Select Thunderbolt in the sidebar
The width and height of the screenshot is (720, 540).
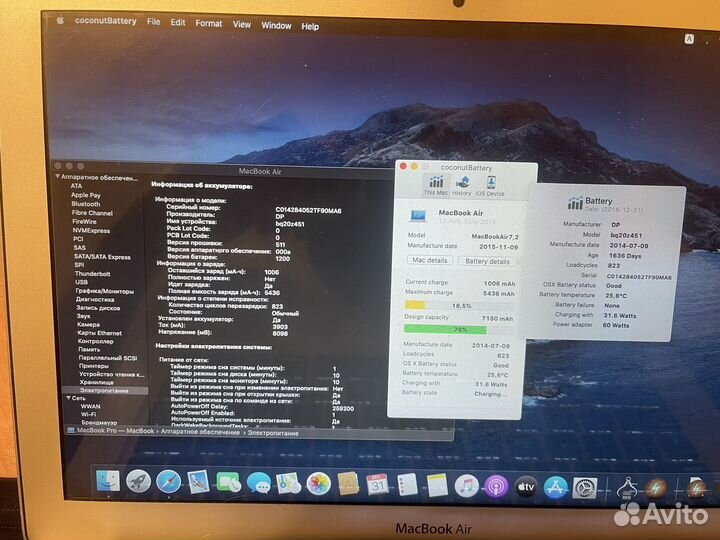click(92, 274)
